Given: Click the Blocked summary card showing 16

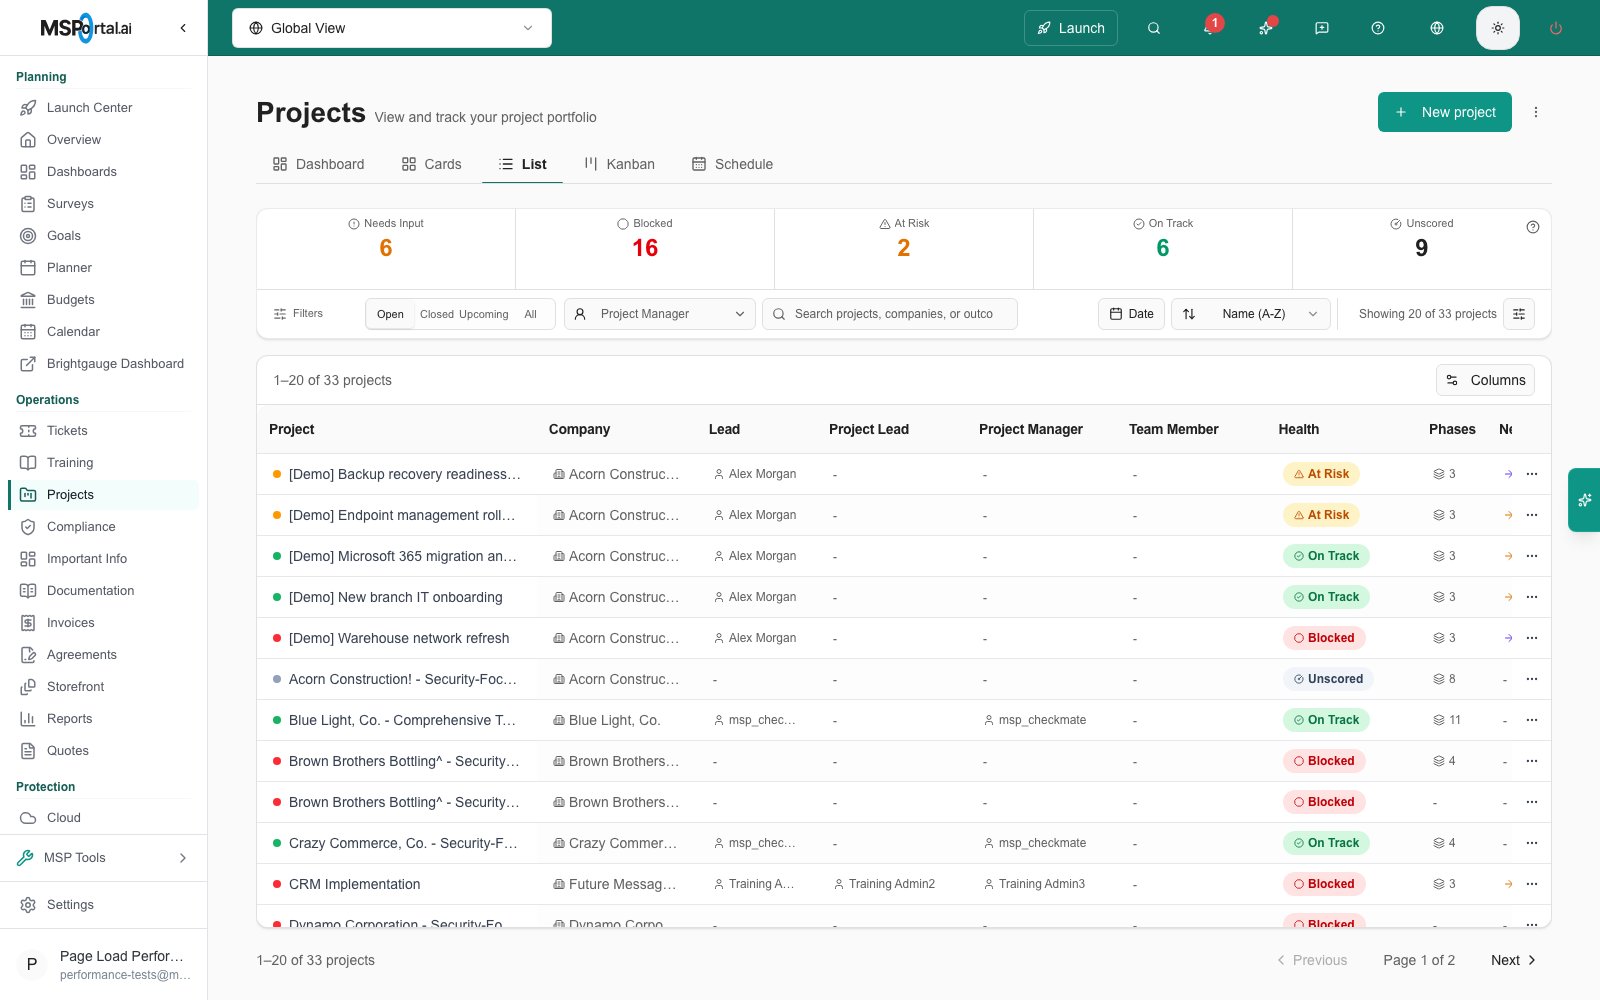Looking at the screenshot, I should click(x=645, y=249).
